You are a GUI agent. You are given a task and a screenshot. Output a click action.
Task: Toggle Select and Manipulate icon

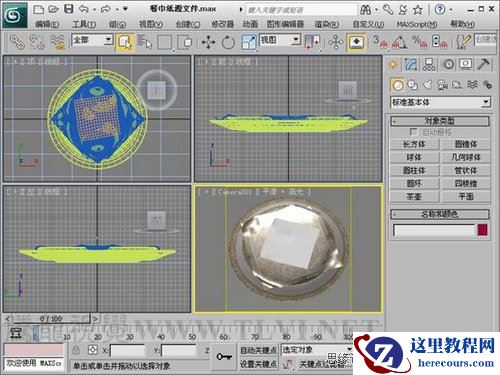pyautogui.click(x=336, y=42)
